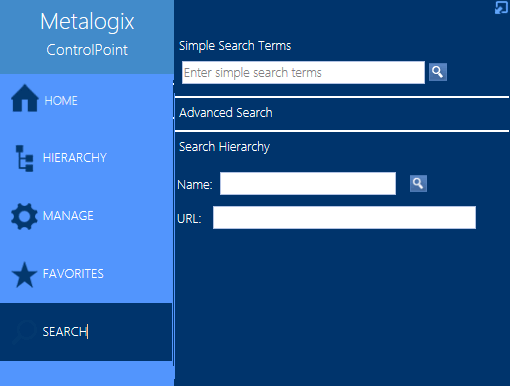Click the Name: label
The height and width of the screenshot is (386, 510).
pyautogui.click(x=195, y=184)
